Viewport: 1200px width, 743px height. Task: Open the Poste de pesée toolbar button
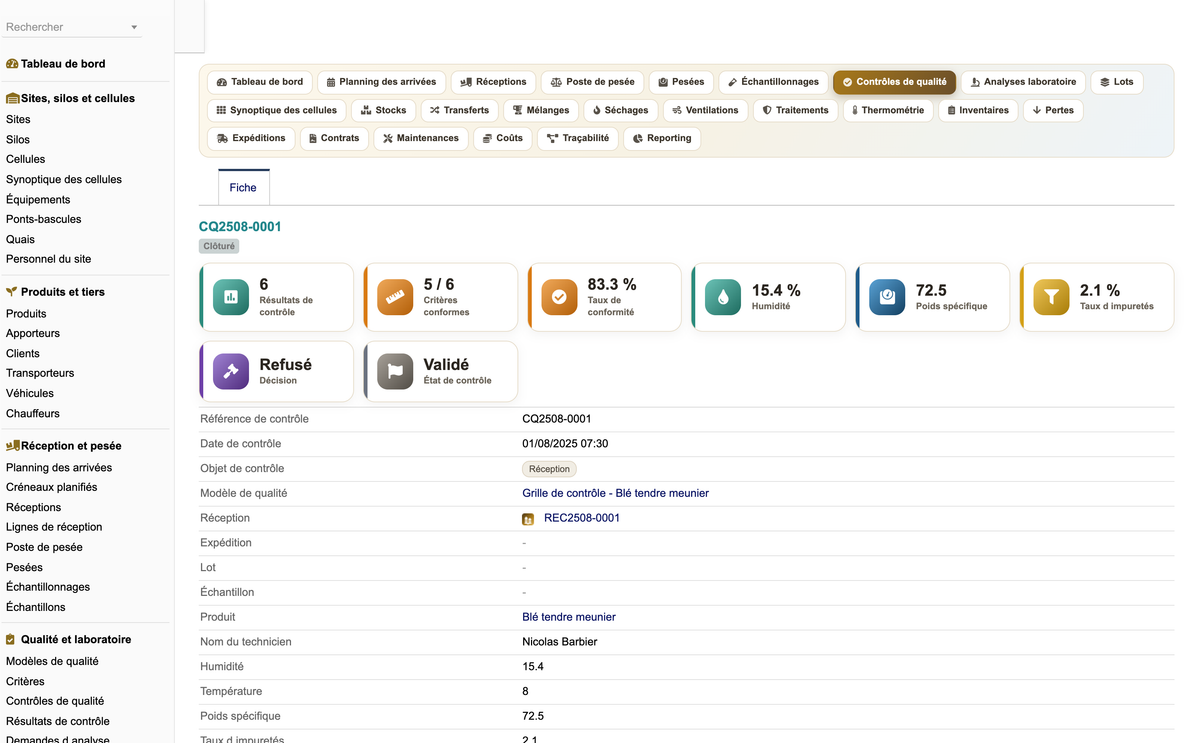click(x=592, y=82)
